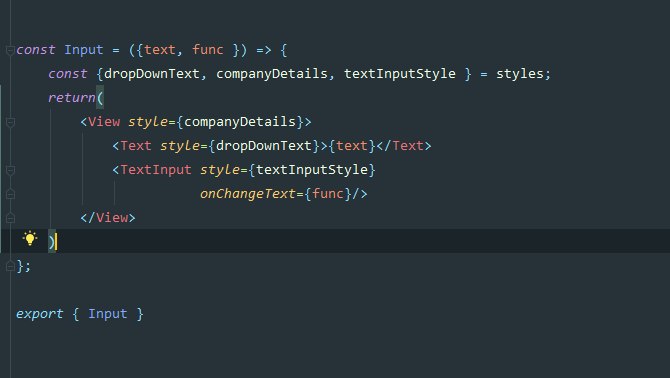670x378 pixels.
Task: Click the 'TextInput' tag name
Action: tap(156, 170)
